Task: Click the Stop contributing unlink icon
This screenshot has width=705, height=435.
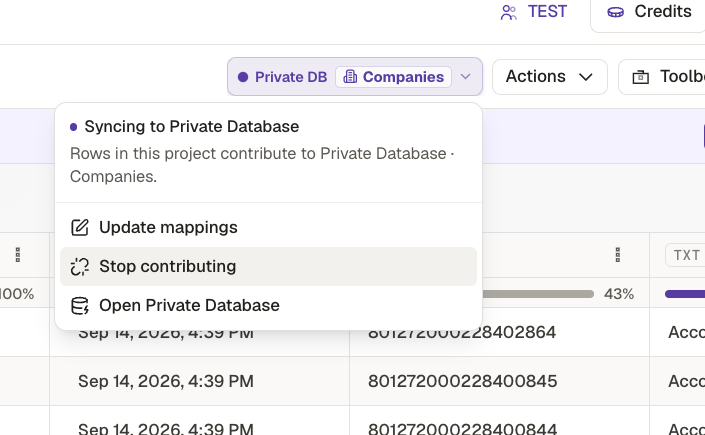Action: (x=80, y=266)
